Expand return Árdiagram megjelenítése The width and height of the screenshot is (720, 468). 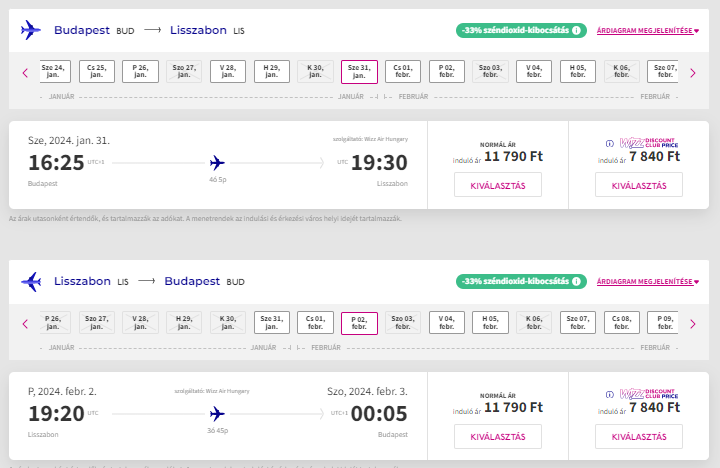pyautogui.click(x=646, y=282)
